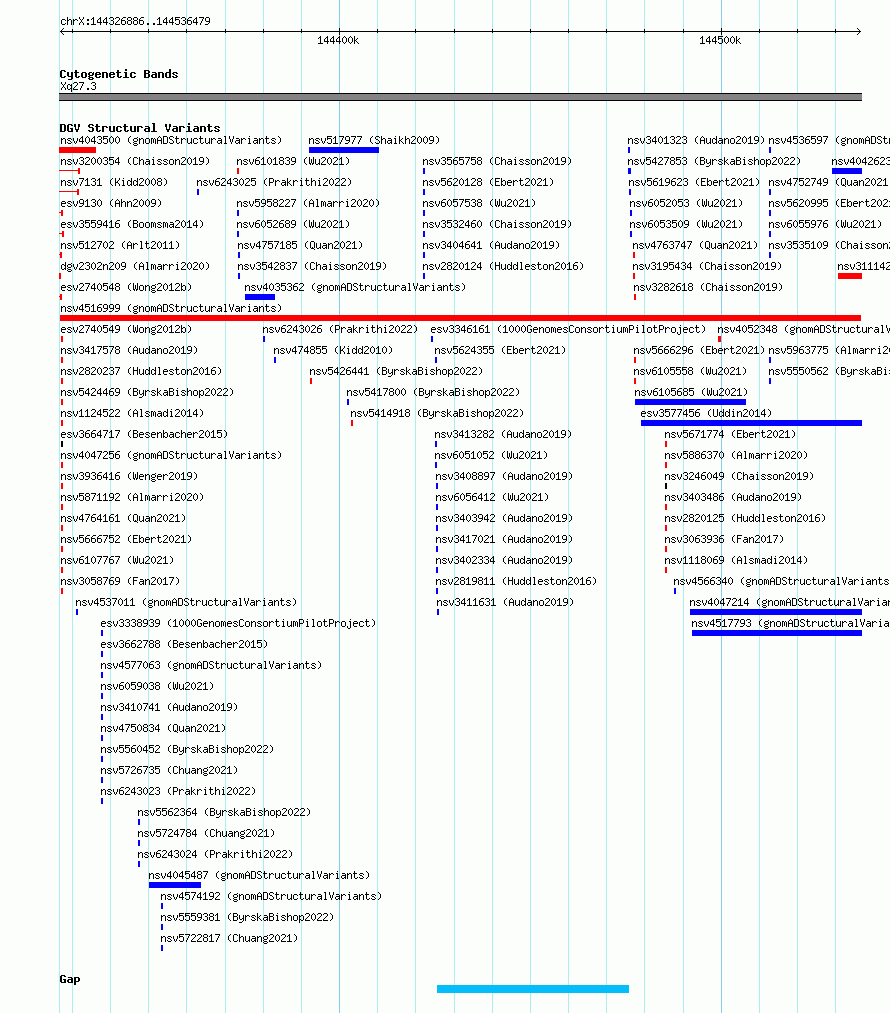Open nsv4757185 (Quan2021) variant
This screenshot has height=1013, width=890.
click(300, 245)
